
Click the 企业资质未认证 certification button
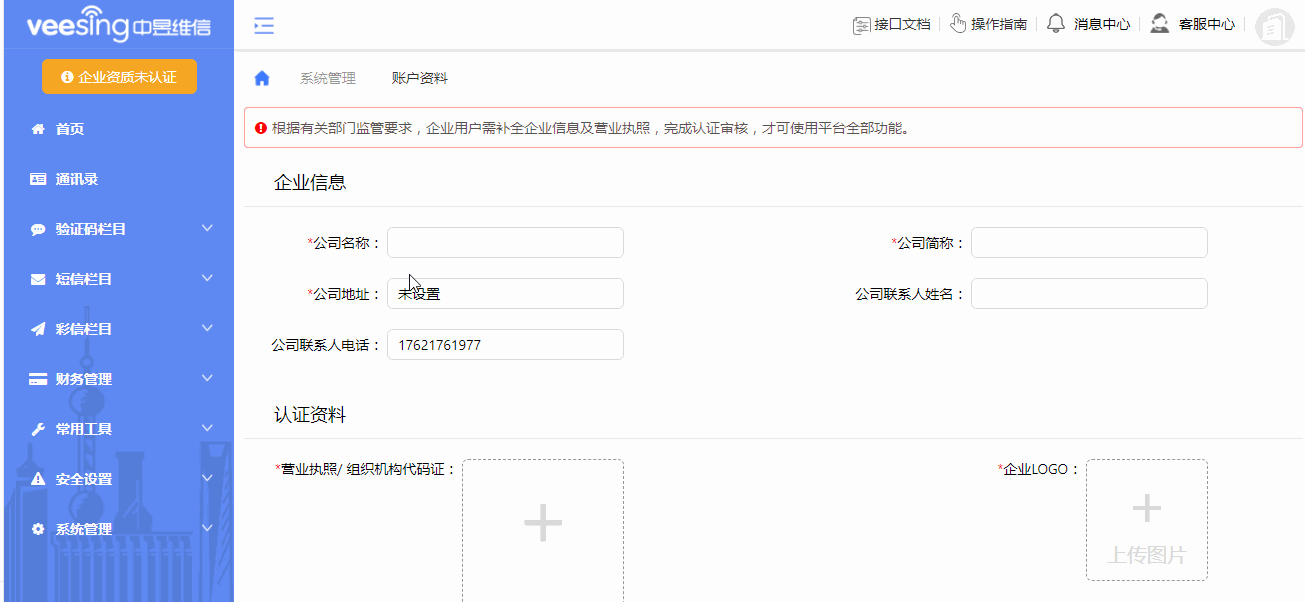coord(119,76)
